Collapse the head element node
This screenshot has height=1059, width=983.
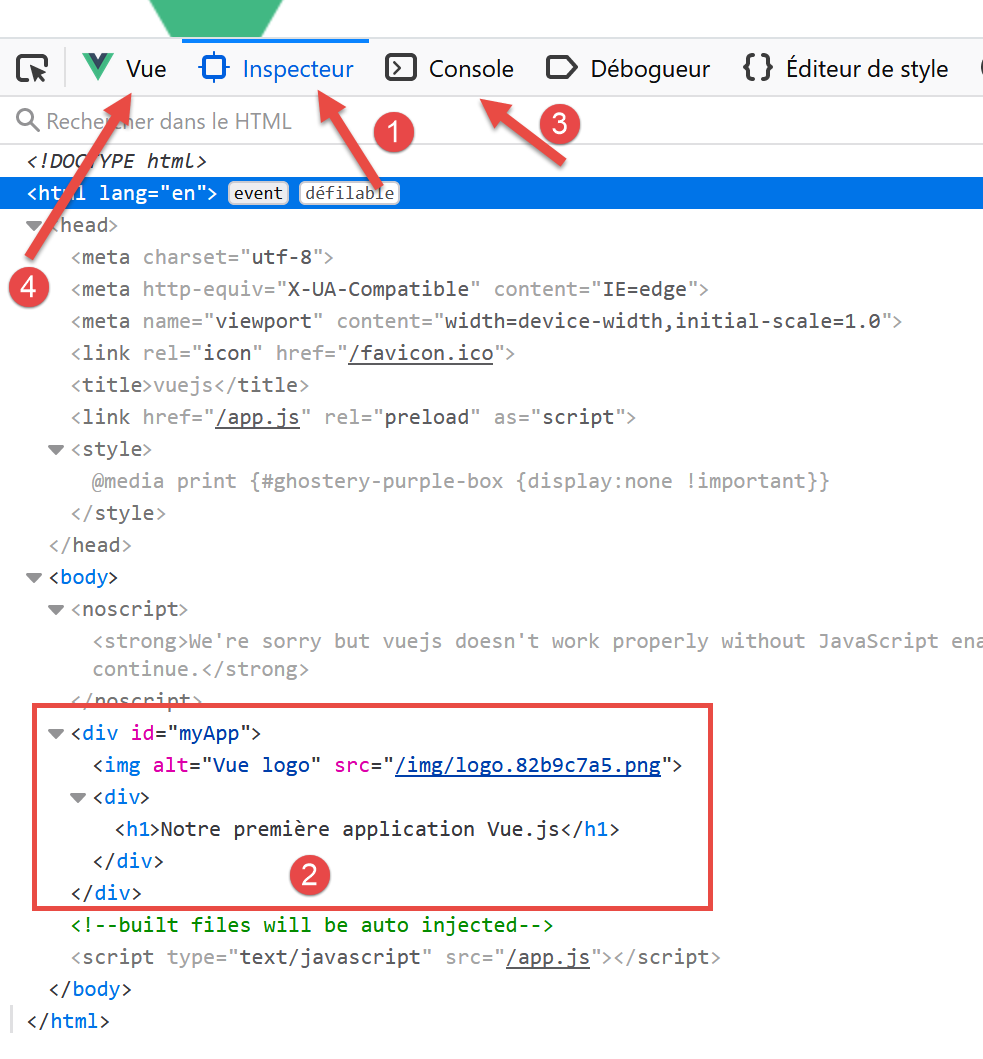coord(35,226)
